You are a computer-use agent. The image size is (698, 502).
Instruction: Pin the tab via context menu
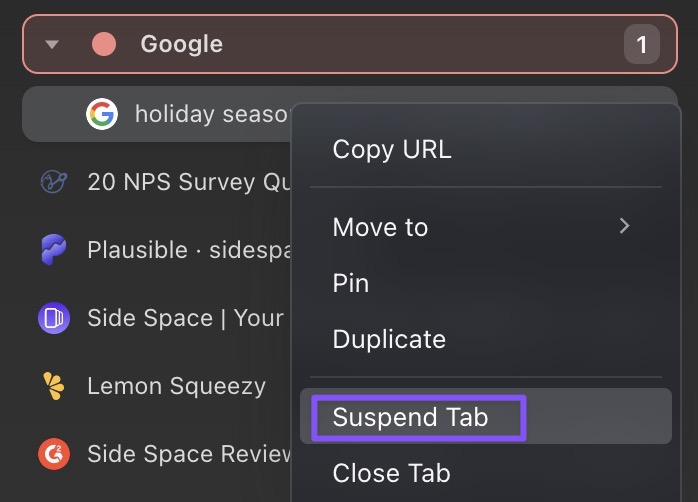pos(351,284)
